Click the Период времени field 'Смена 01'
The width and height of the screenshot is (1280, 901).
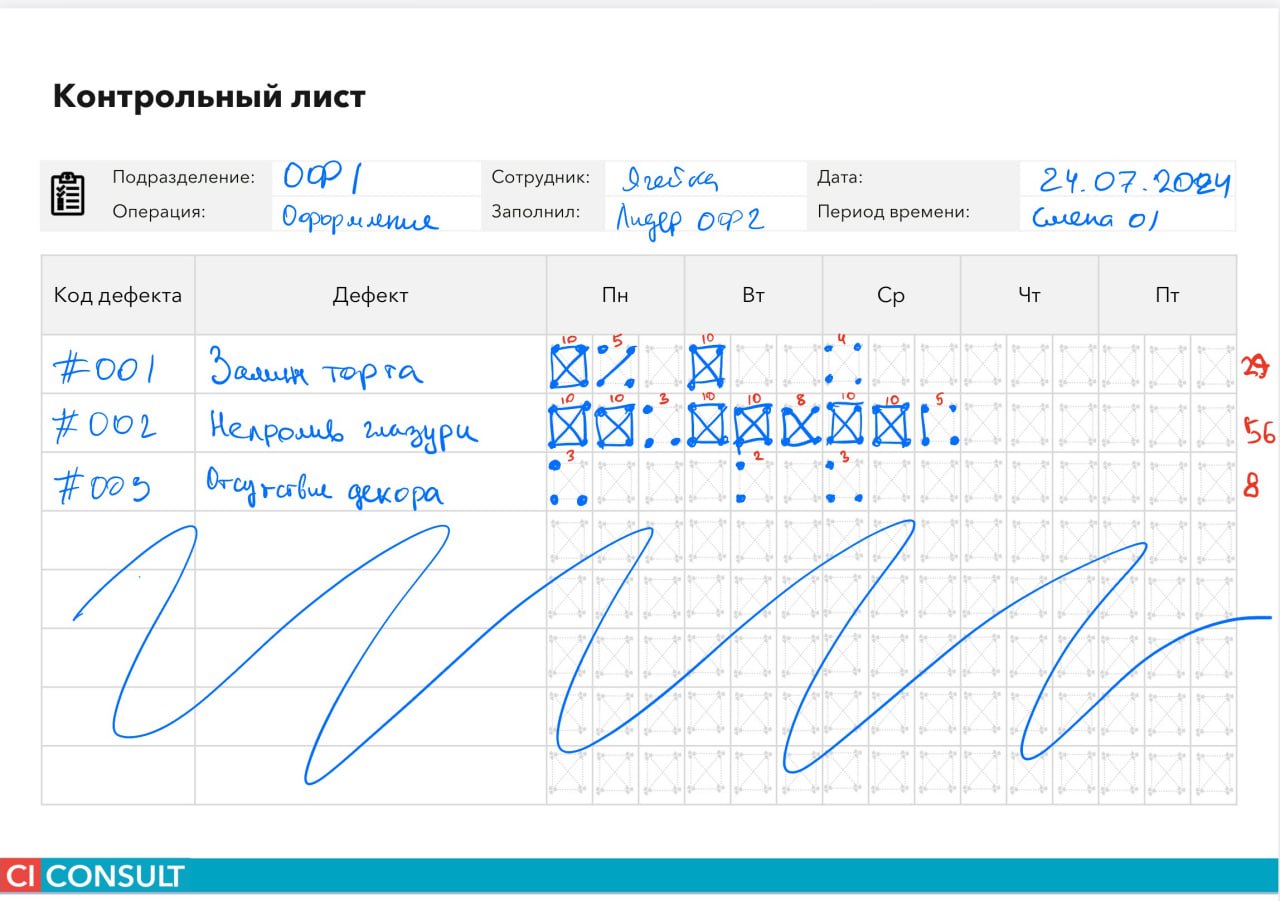(x=1128, y=214)
